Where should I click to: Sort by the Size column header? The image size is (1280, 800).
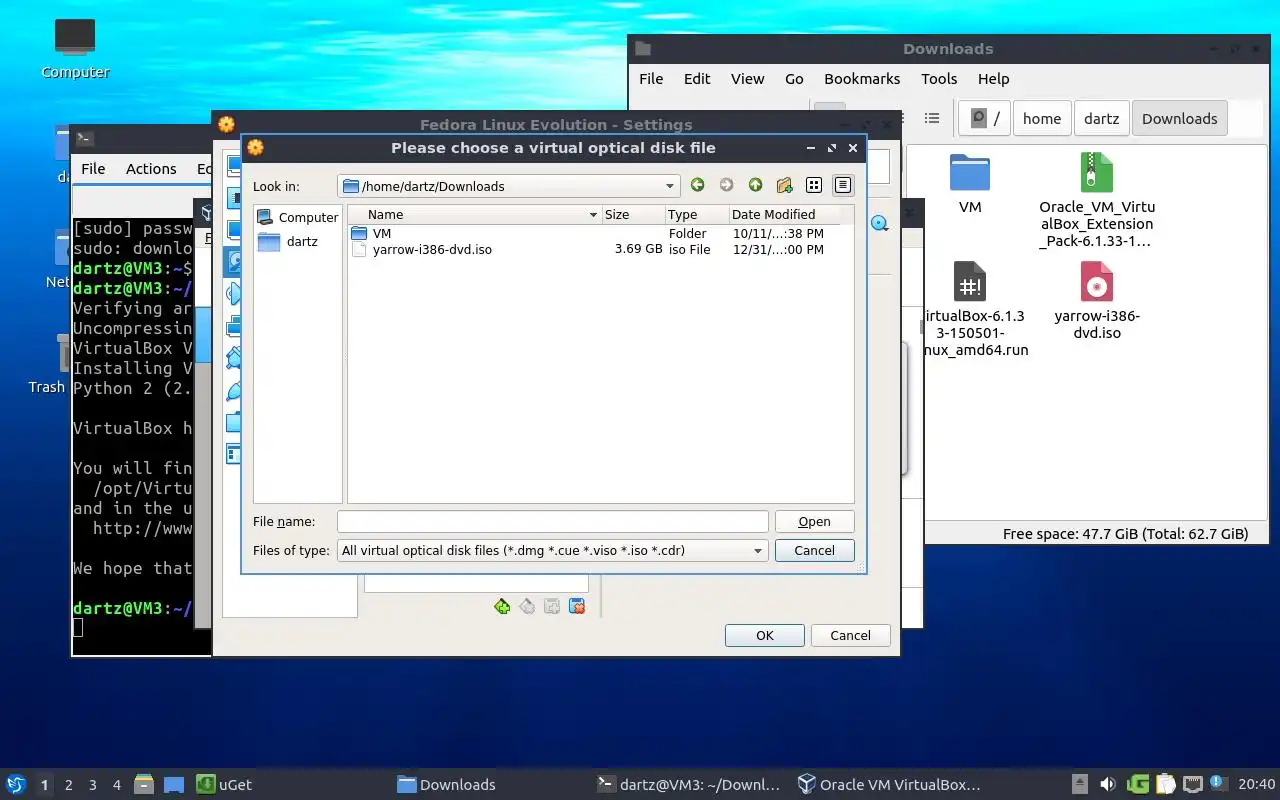[x=633, y=214]
